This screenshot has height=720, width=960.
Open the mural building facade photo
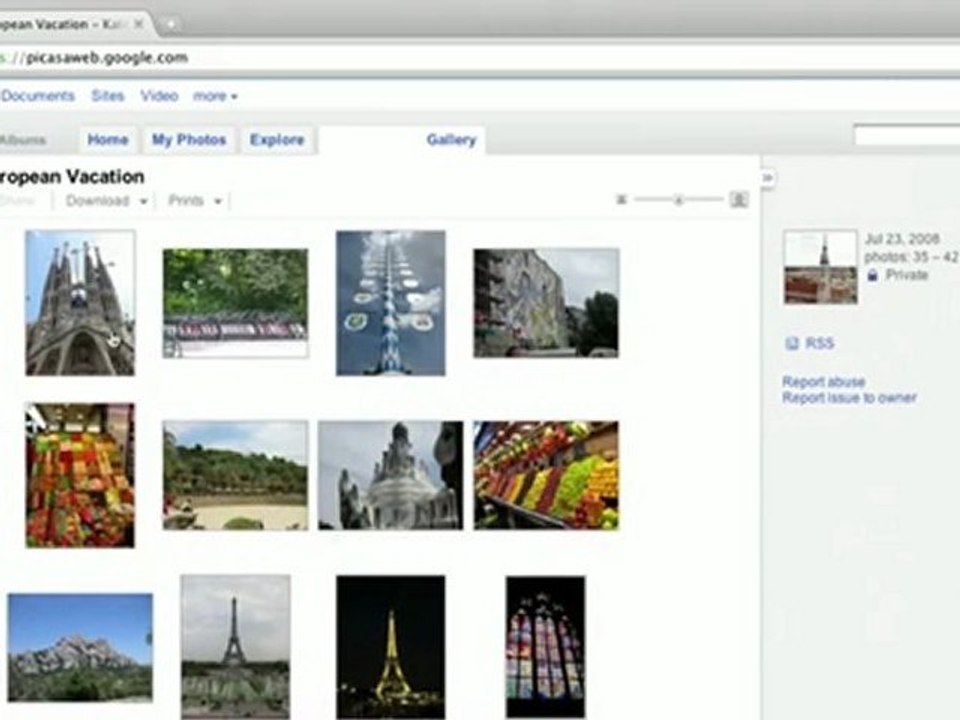point(546,303)
